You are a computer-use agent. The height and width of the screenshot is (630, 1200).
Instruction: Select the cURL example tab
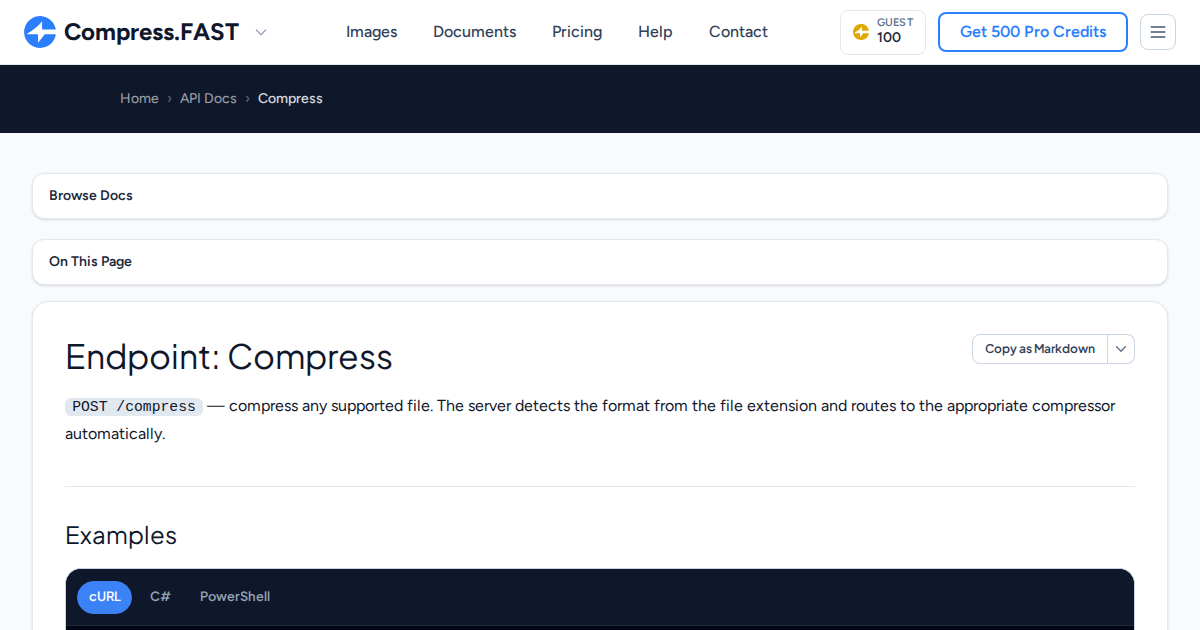105,597
